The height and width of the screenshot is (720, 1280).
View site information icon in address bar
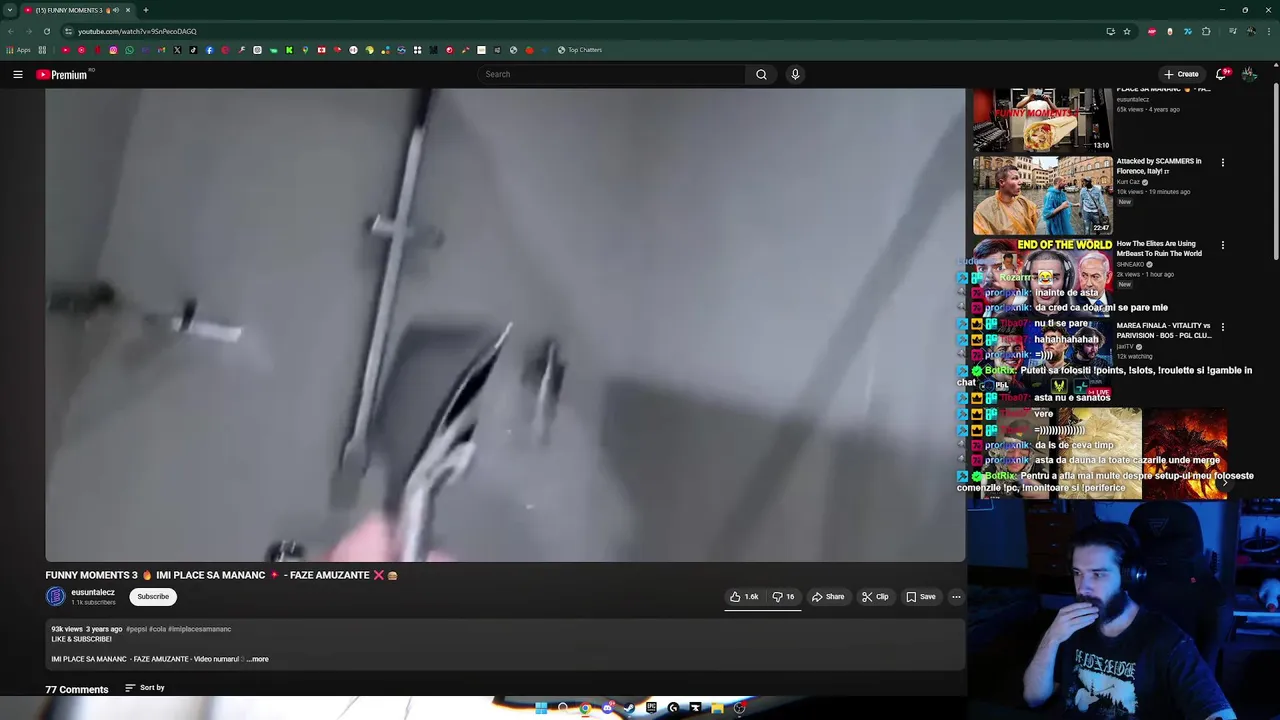point(68,31)
